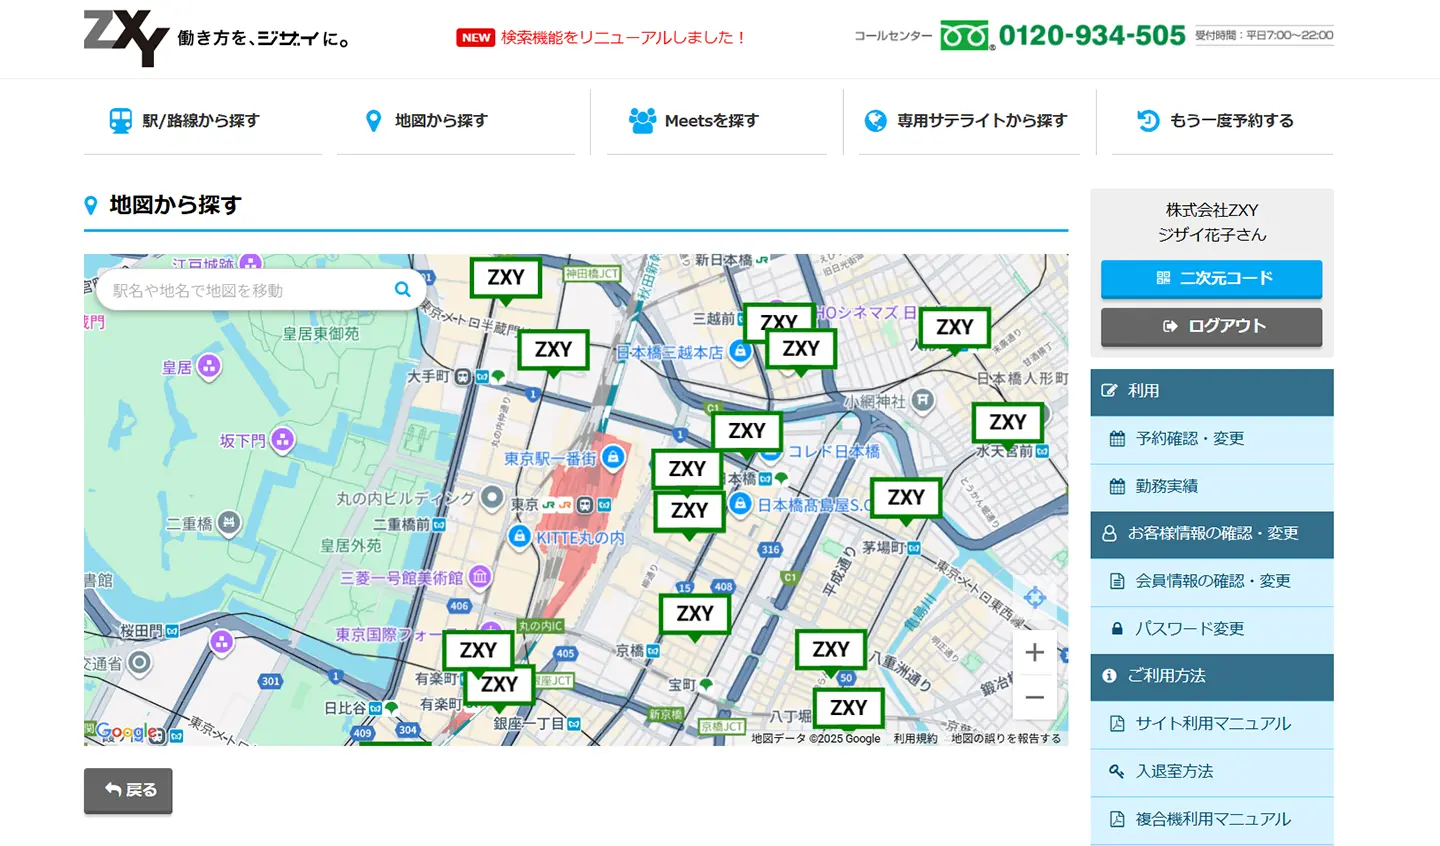This screenshot has height=846, width=1440.
Task: Click the person icon on お客様情報の確認・変更 header
Action: coord(1110,534)
